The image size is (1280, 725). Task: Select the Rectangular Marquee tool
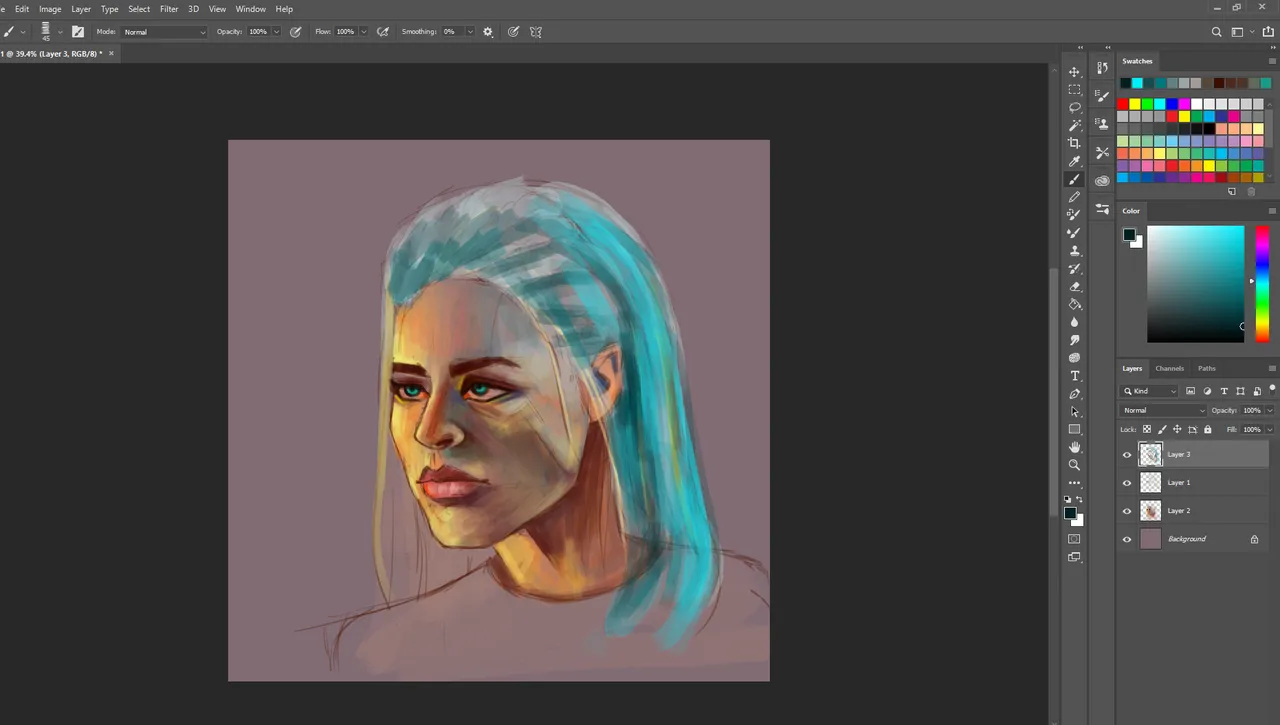(x=1075, y=90)
